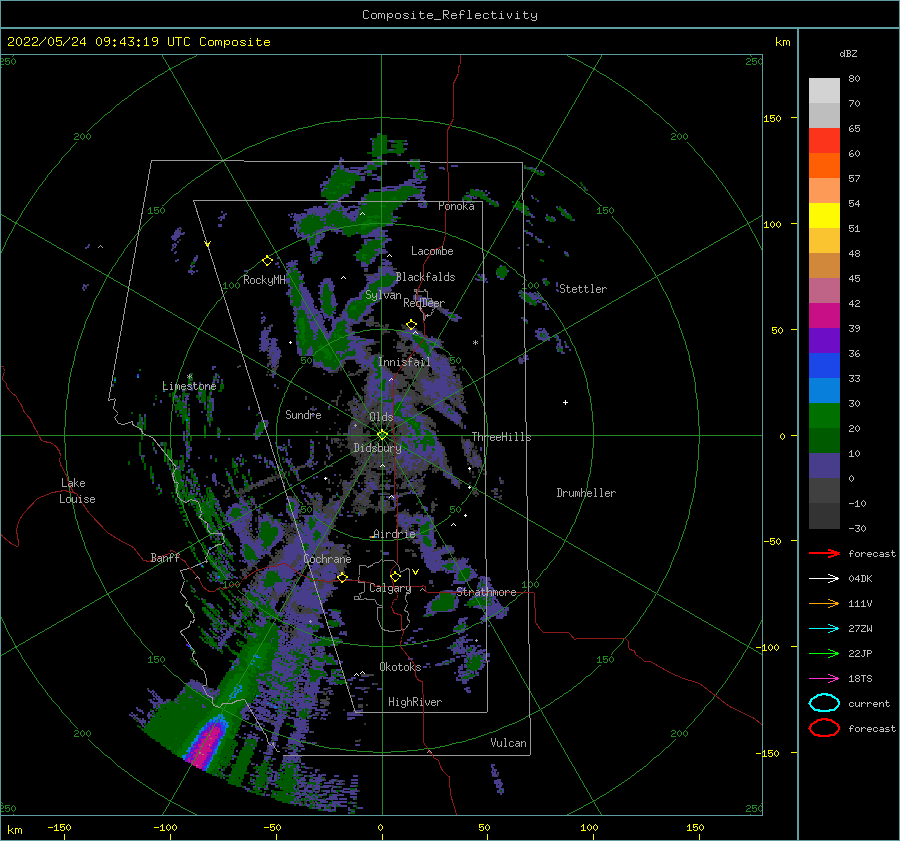Screen dimensions: 900x841
Task: Click the Drumheller label
Action: 586,493
